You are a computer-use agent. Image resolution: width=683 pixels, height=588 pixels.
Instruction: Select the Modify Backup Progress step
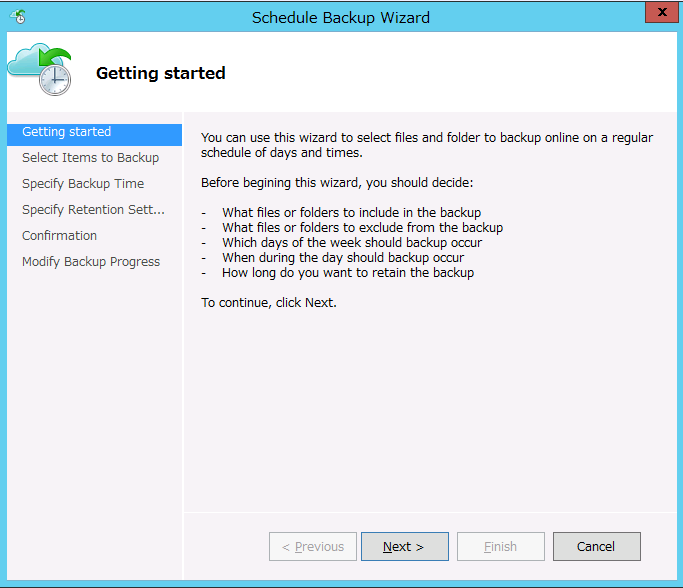coord(91,262)
